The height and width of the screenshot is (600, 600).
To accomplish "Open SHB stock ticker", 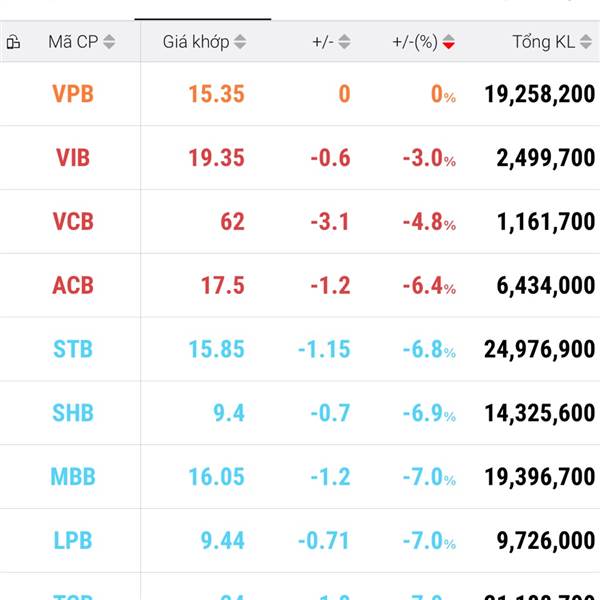I will point(73,413).
